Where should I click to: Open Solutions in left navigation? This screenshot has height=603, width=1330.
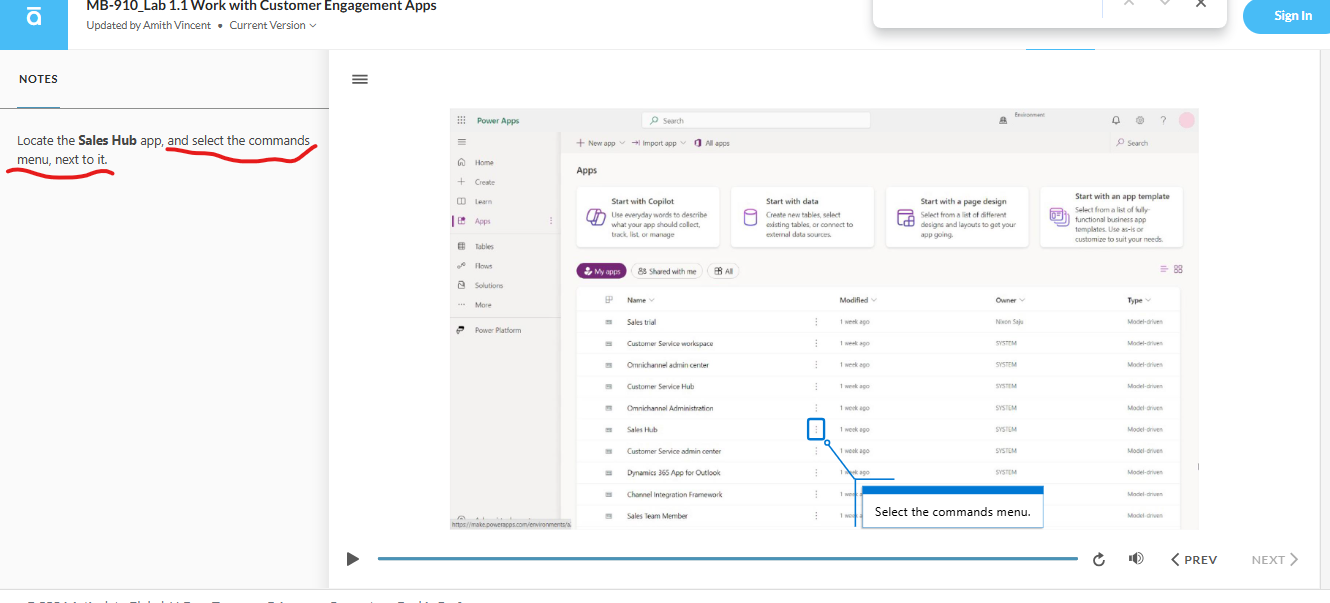pos(489,285)
